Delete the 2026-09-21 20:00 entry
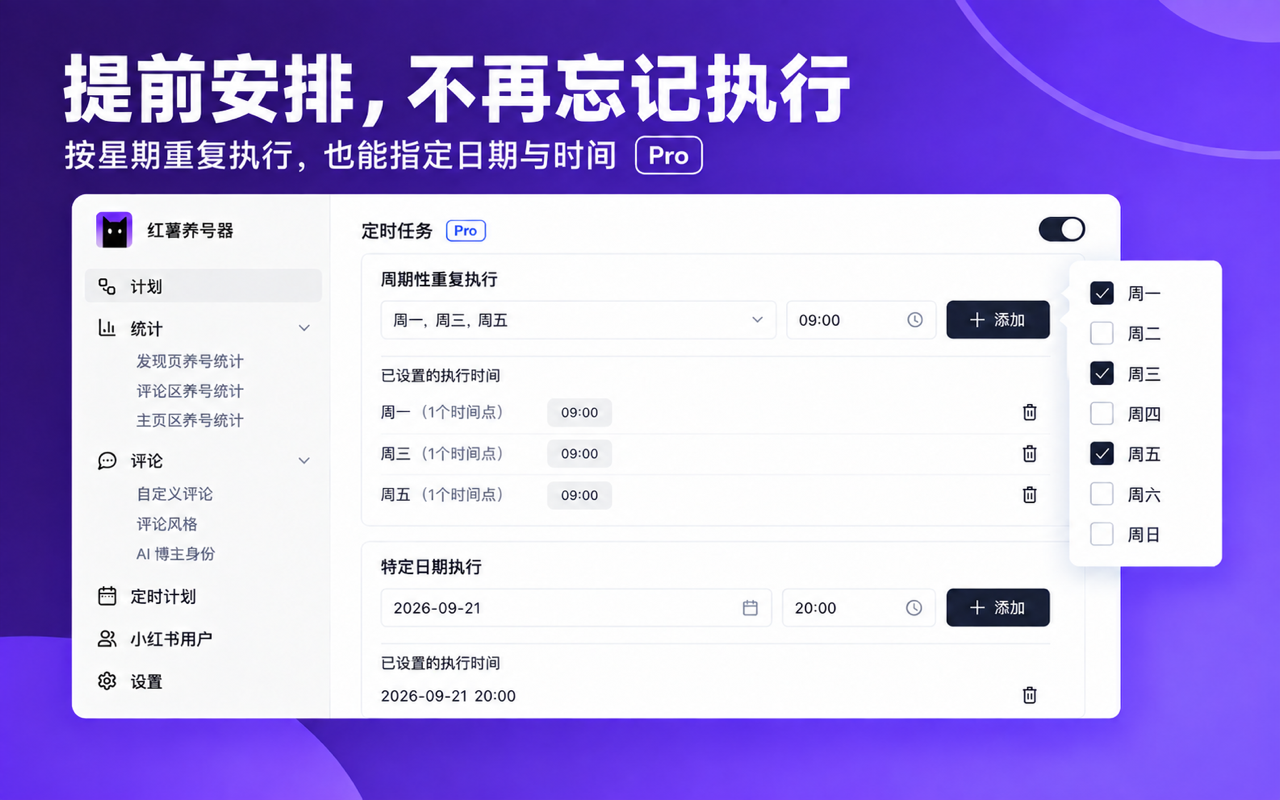The width and height of the screenshot is (1280, 800). coord(1030,695)
